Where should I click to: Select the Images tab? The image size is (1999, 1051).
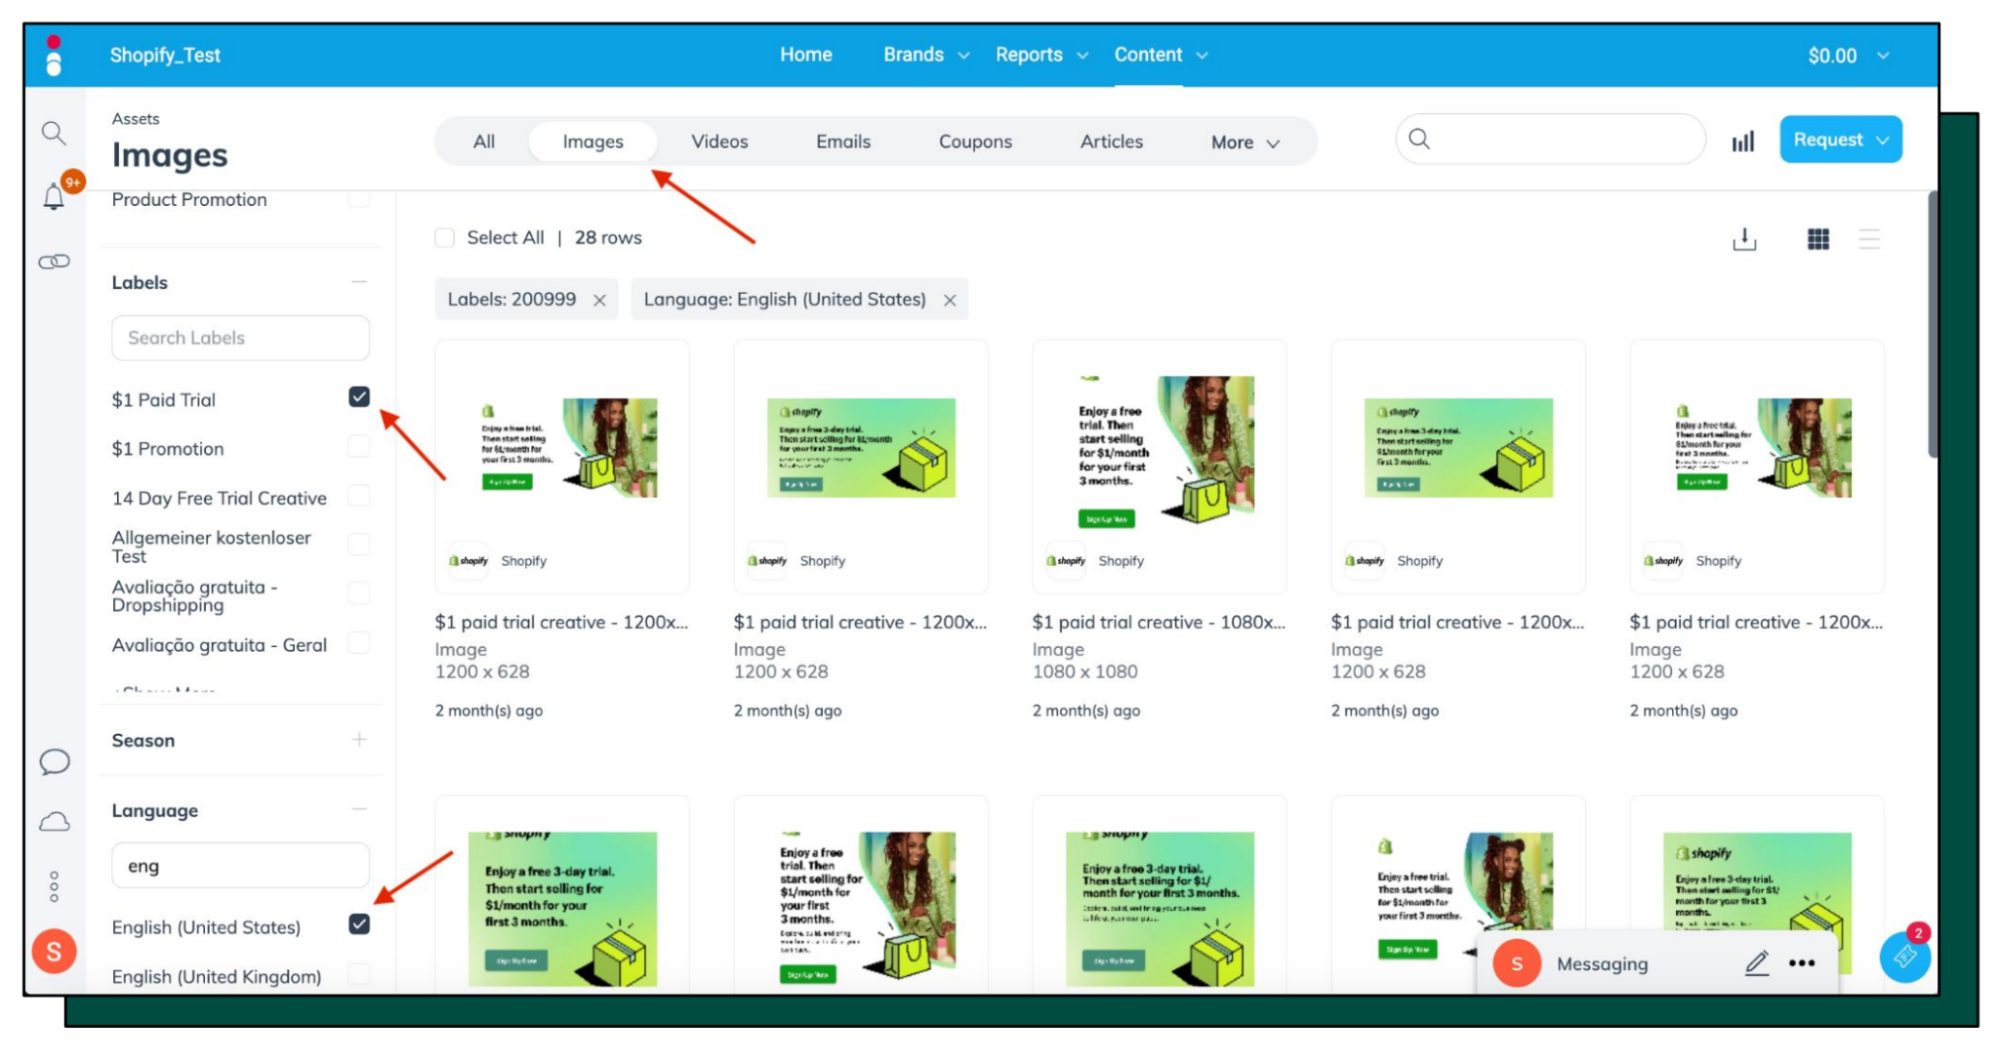(x=593, y=142)
